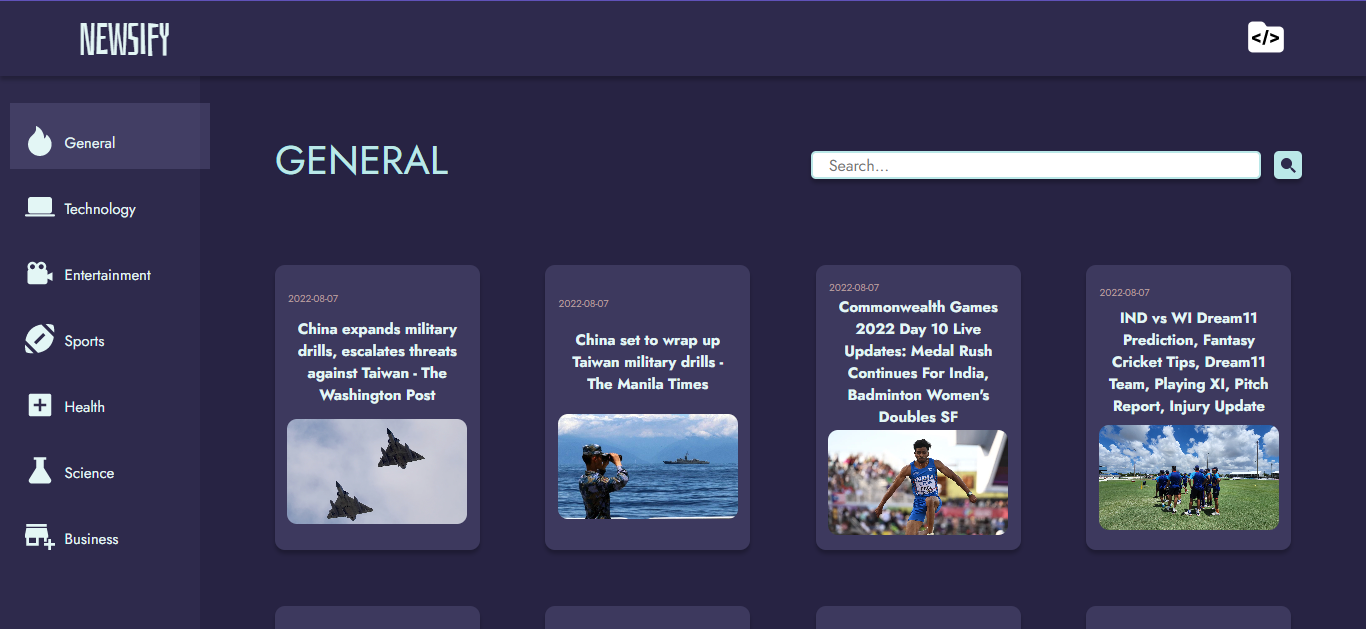Screen dimensions: 1366x629
Task: Click date 2022-08-07 on Dream11 card
Action: (1125, 293)
